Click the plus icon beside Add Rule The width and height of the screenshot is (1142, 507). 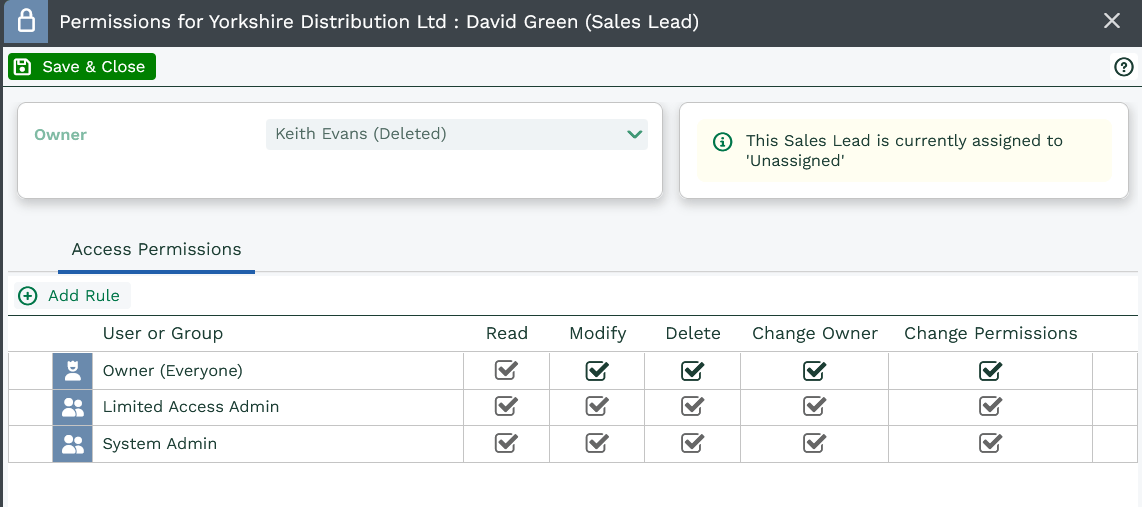(28, 296)
